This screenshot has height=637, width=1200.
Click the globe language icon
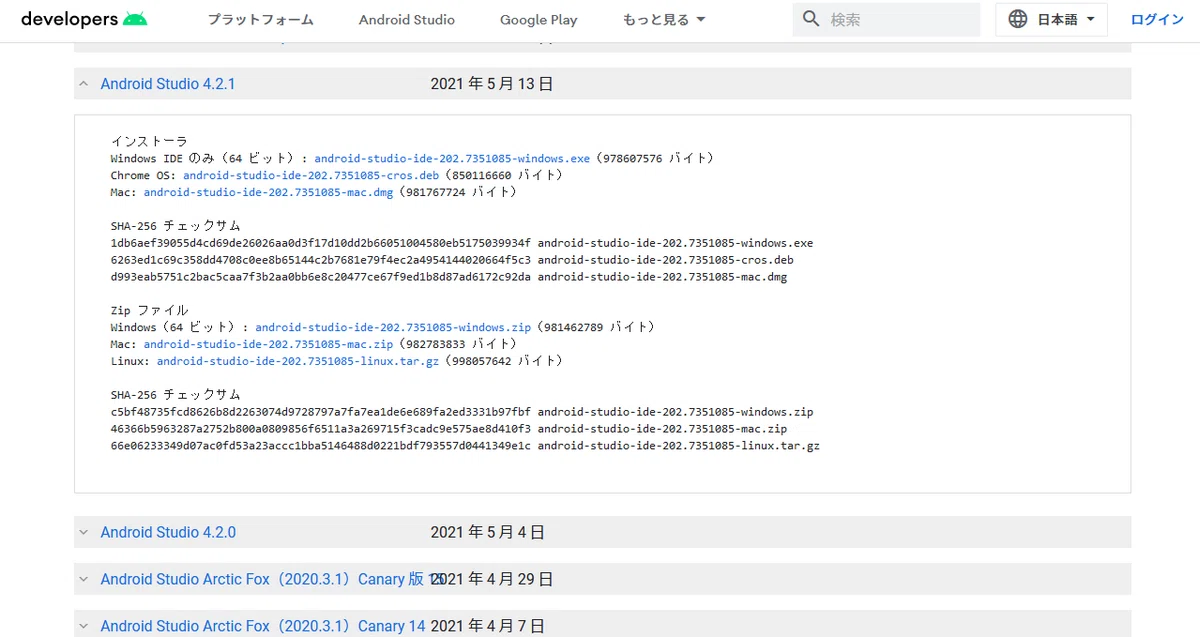tap(1018, 19)
